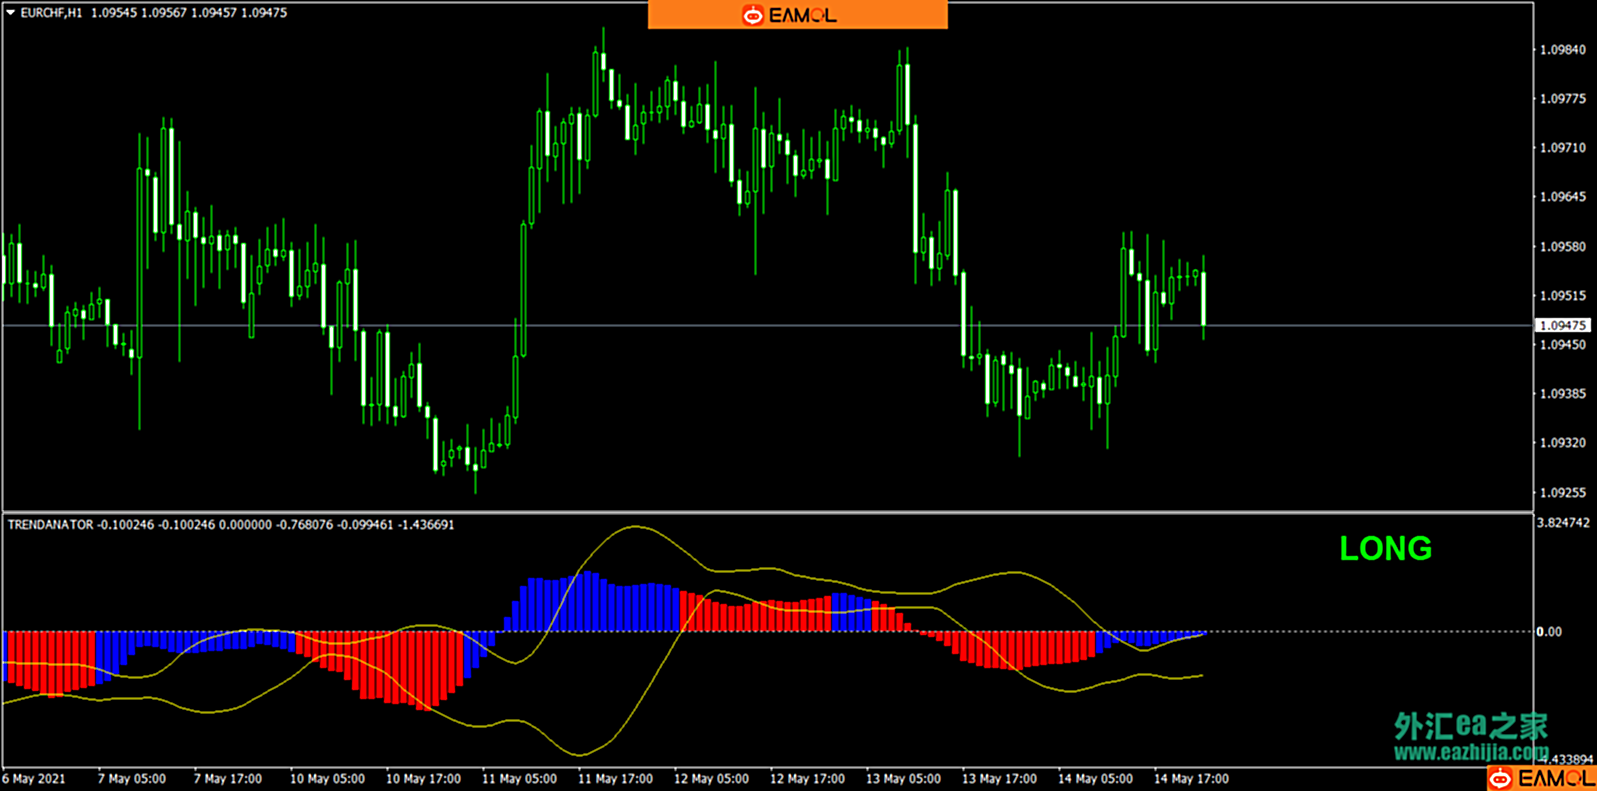Image resolution: width=1597 pixels, height=791 pixels.
Task: Expand the arrow beside EURCHF,H1 title
Action: pyautogui.click(x=11, y=13)
